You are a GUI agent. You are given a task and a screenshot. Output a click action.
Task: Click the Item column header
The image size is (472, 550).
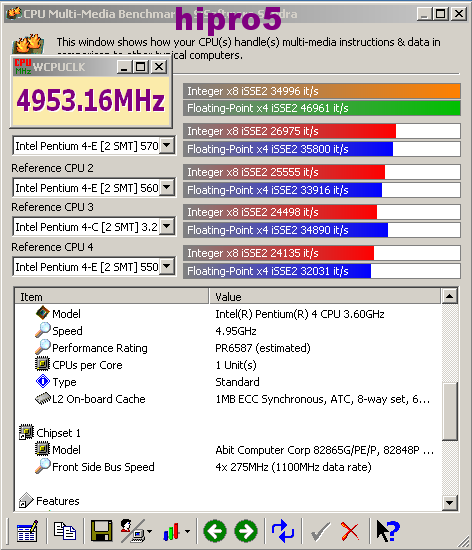coord(112,296)
